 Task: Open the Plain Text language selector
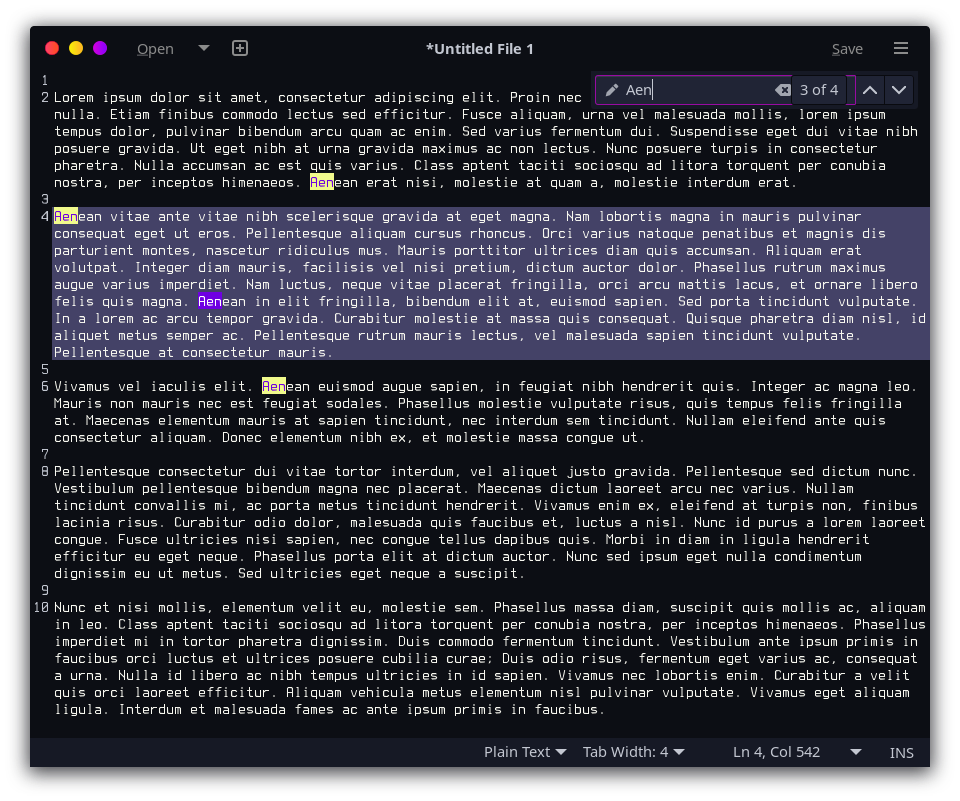(x=525, y=752)
